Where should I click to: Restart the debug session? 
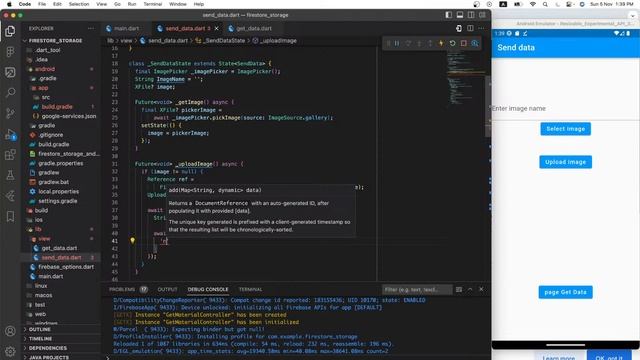pyautogui.click(x=453, y=43)
